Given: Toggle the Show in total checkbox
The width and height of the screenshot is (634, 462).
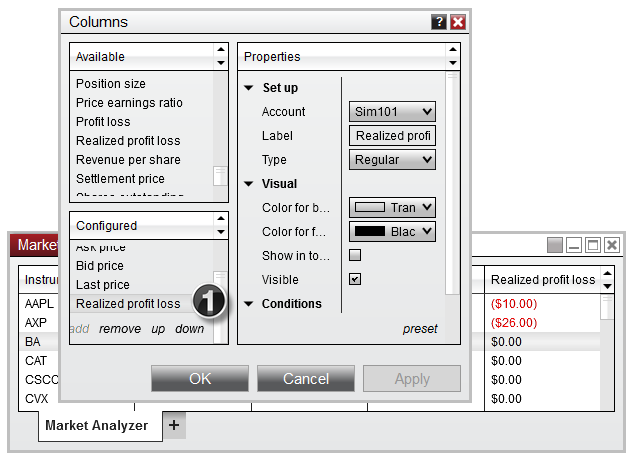Looking at the screenshot, I should tap(355, 256).
